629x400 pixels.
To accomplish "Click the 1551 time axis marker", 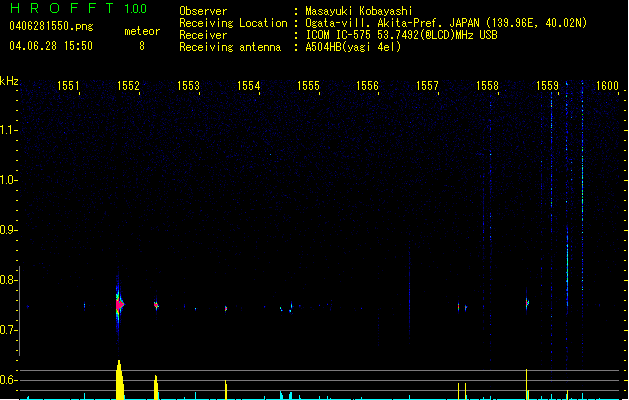I will [x=68, y=86].
